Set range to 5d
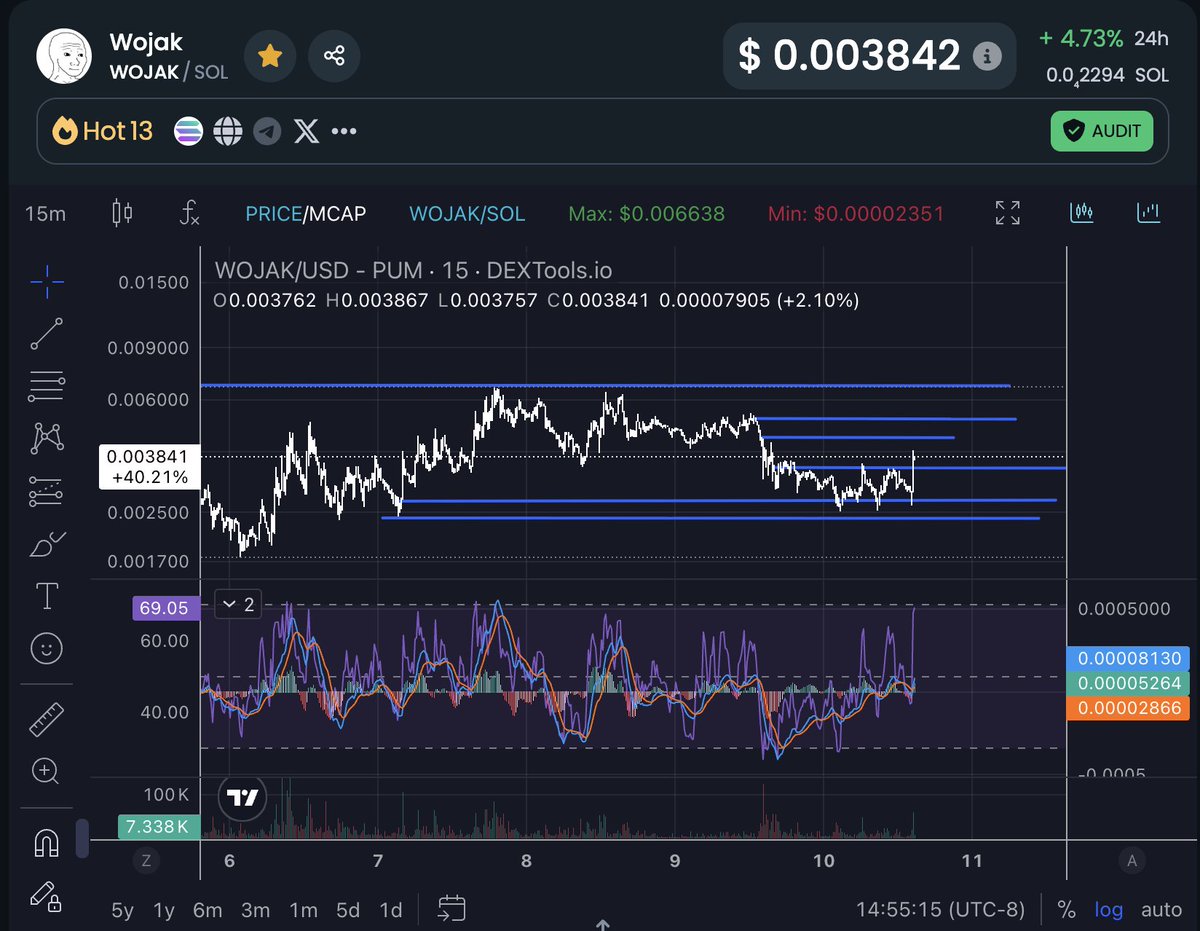 pos(348,910)
